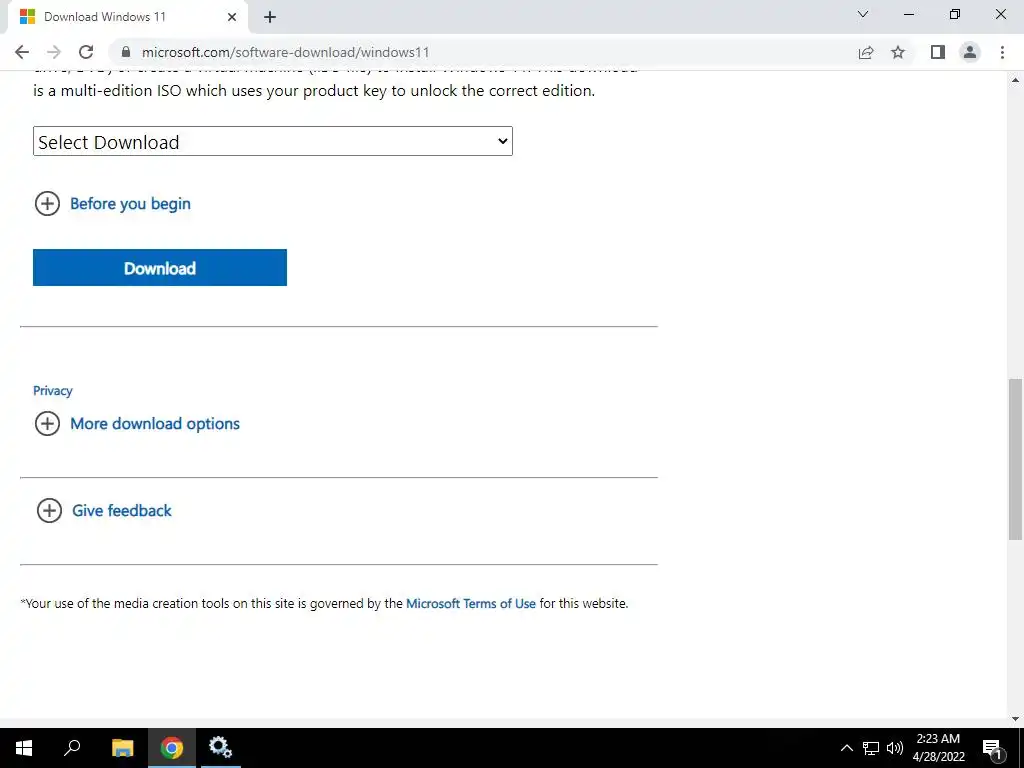Image resolution: width=1024 pixels, height=768 pixels.
Task: Click the scrollbar up arrow
Action: 1015,80
